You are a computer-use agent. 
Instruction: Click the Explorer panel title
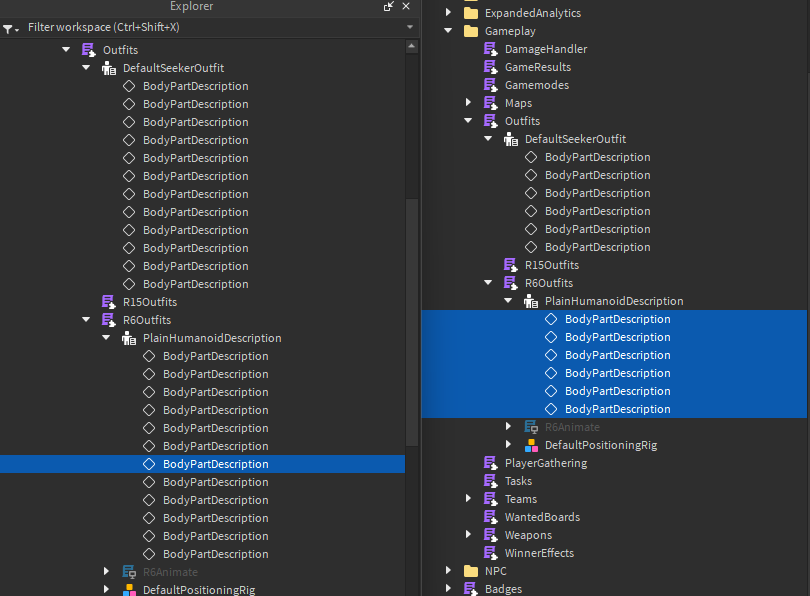click(191, 7)
